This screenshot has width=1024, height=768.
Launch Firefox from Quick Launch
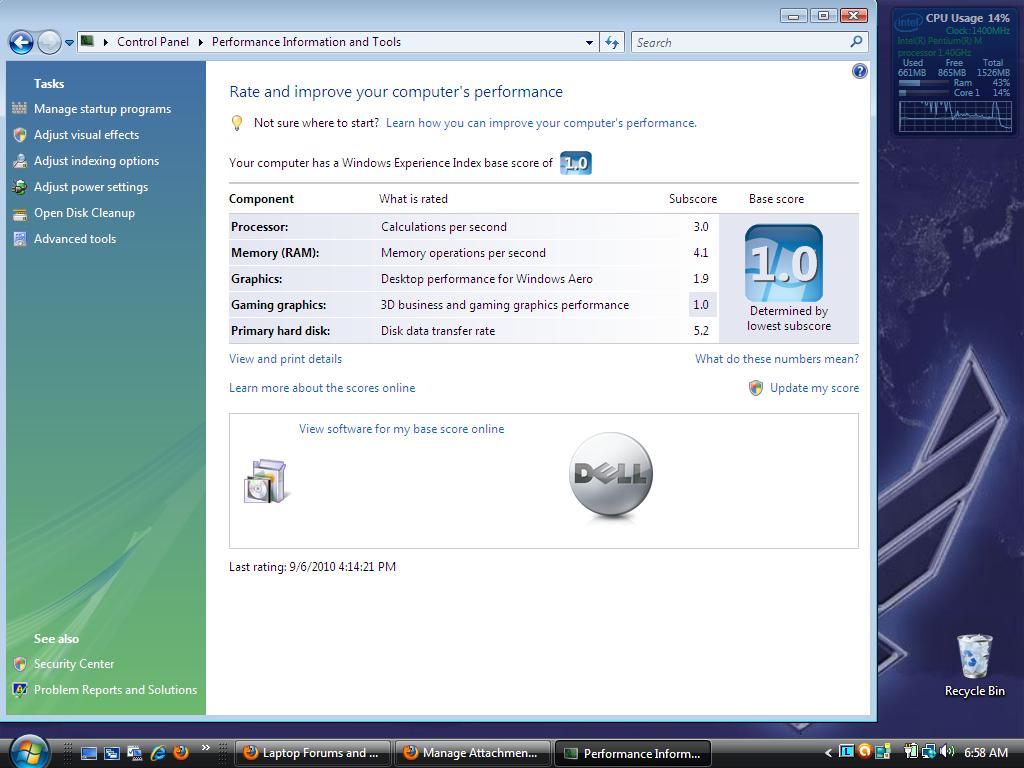point(181,753)
